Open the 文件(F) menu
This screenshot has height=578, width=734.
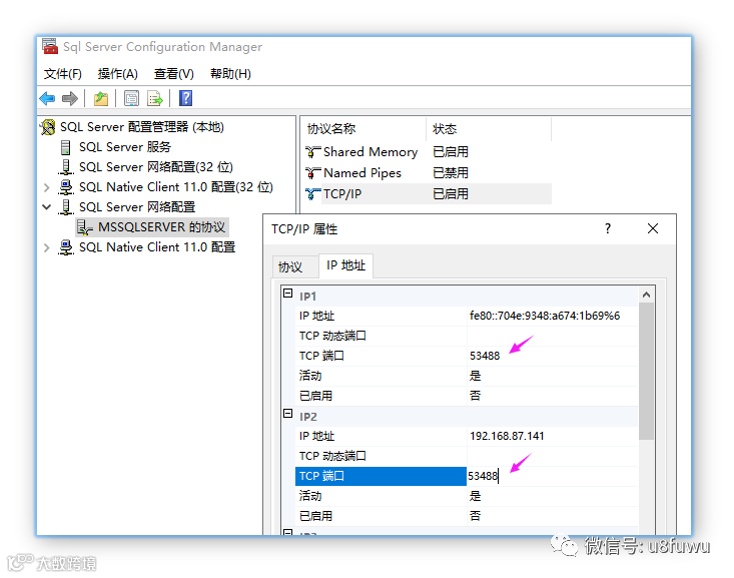[x=63, y=73]
